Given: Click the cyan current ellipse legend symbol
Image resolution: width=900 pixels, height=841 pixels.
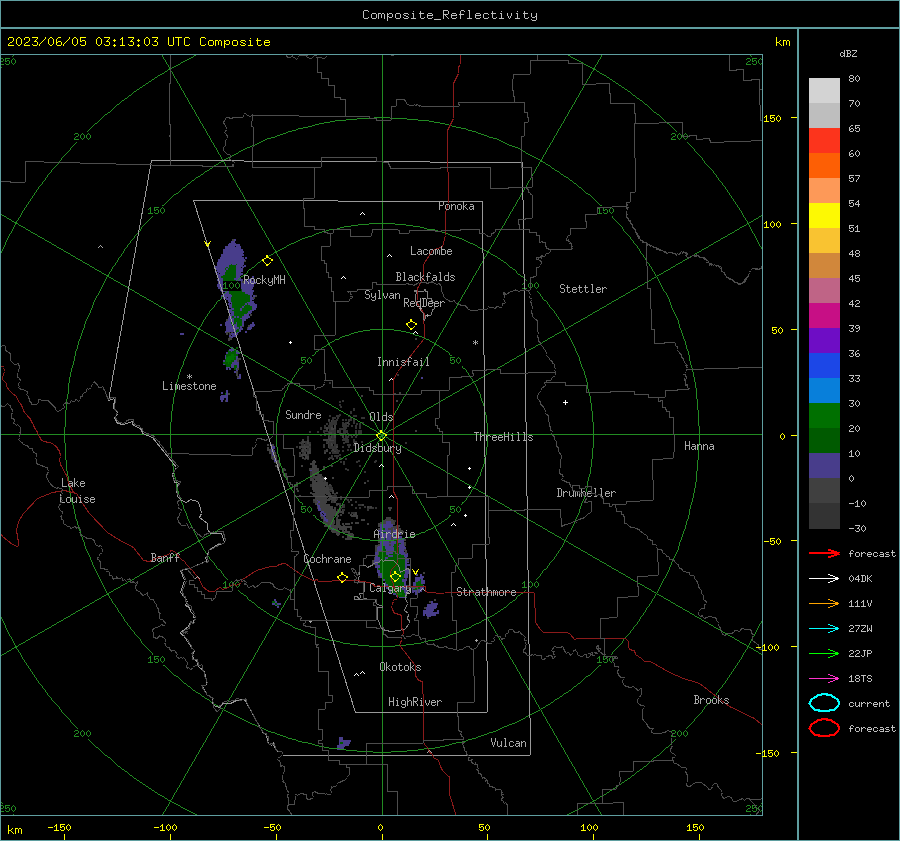Looking at the screenshot, I should [x=824, y=703].
